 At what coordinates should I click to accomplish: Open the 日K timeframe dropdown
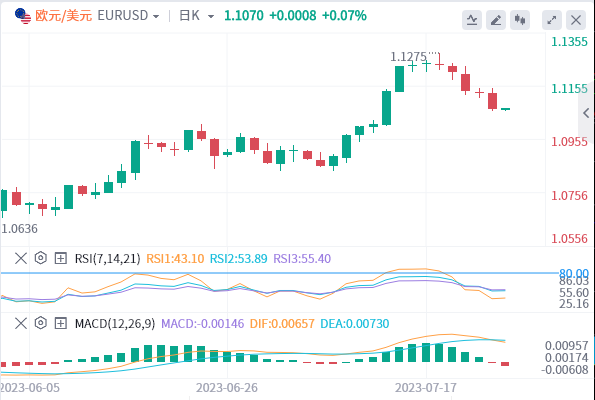(197, 16)
